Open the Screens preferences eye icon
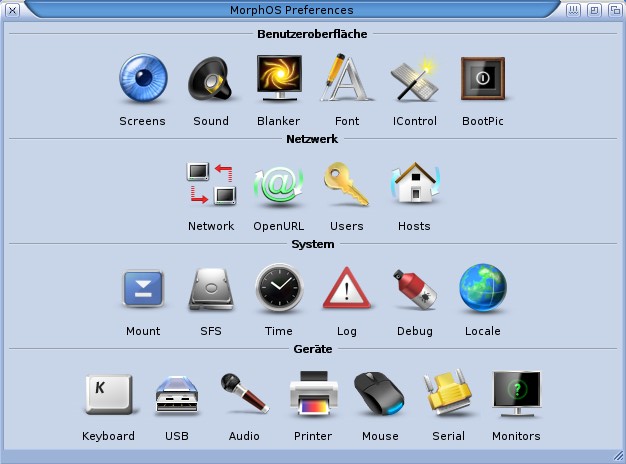The image size is (626, 464). click(143, 78)
